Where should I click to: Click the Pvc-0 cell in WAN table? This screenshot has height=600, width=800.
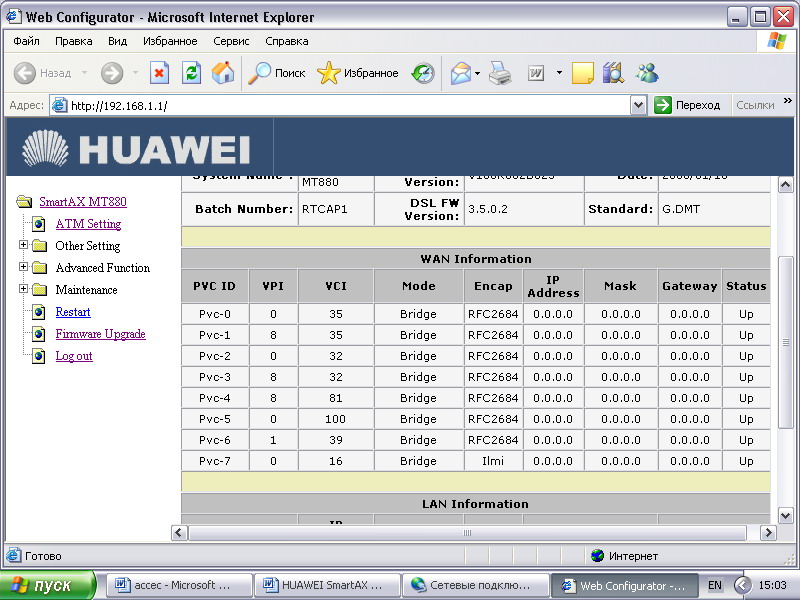215,314
